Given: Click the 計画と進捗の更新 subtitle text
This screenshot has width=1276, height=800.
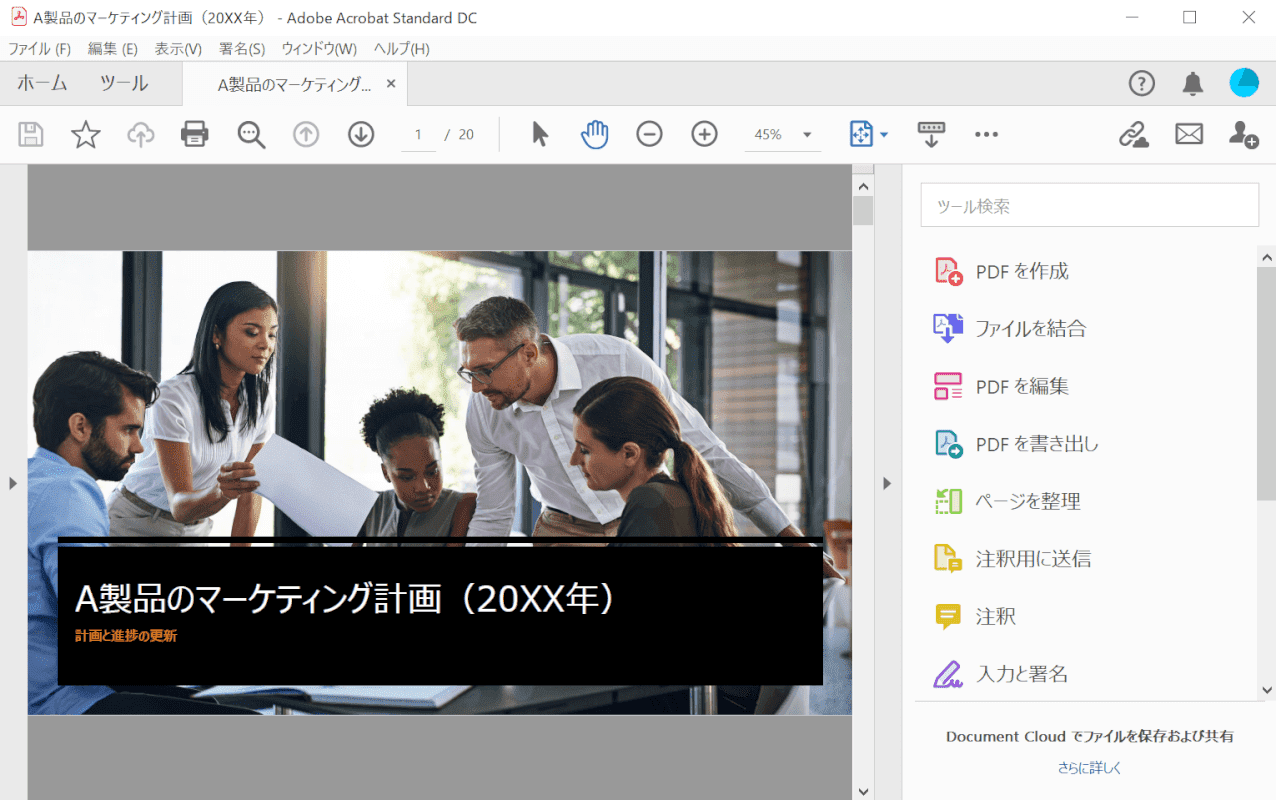Looking at the screenshot, I should click(x=126, y=635).
